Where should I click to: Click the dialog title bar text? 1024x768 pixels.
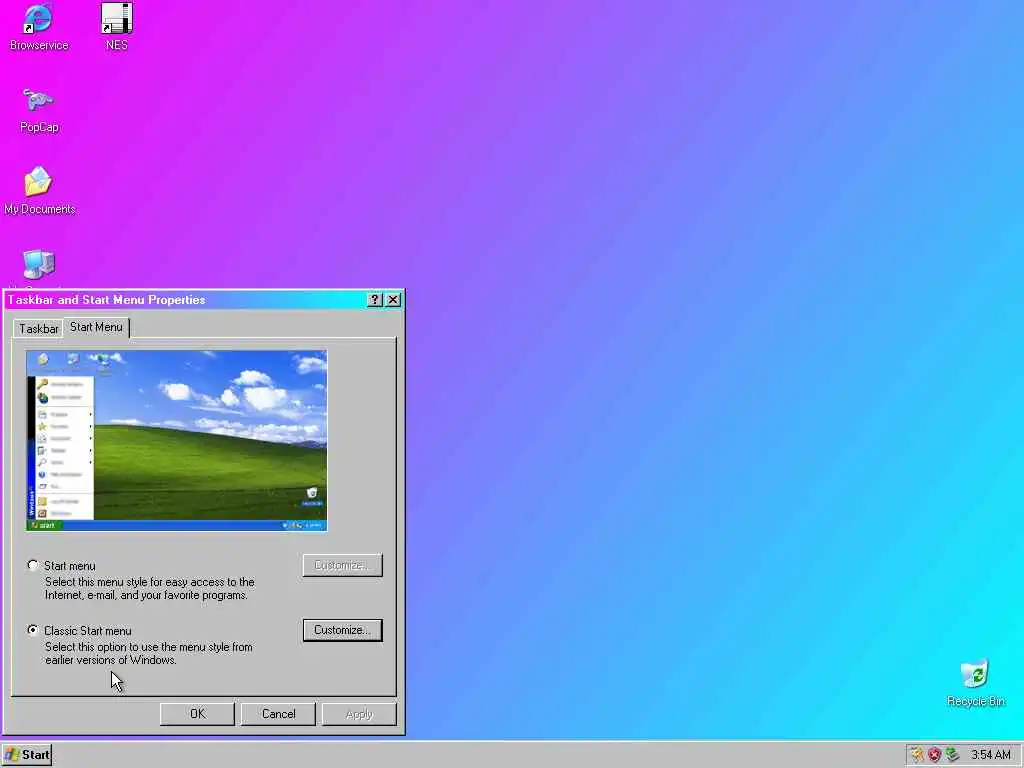(x=106, y=300)
